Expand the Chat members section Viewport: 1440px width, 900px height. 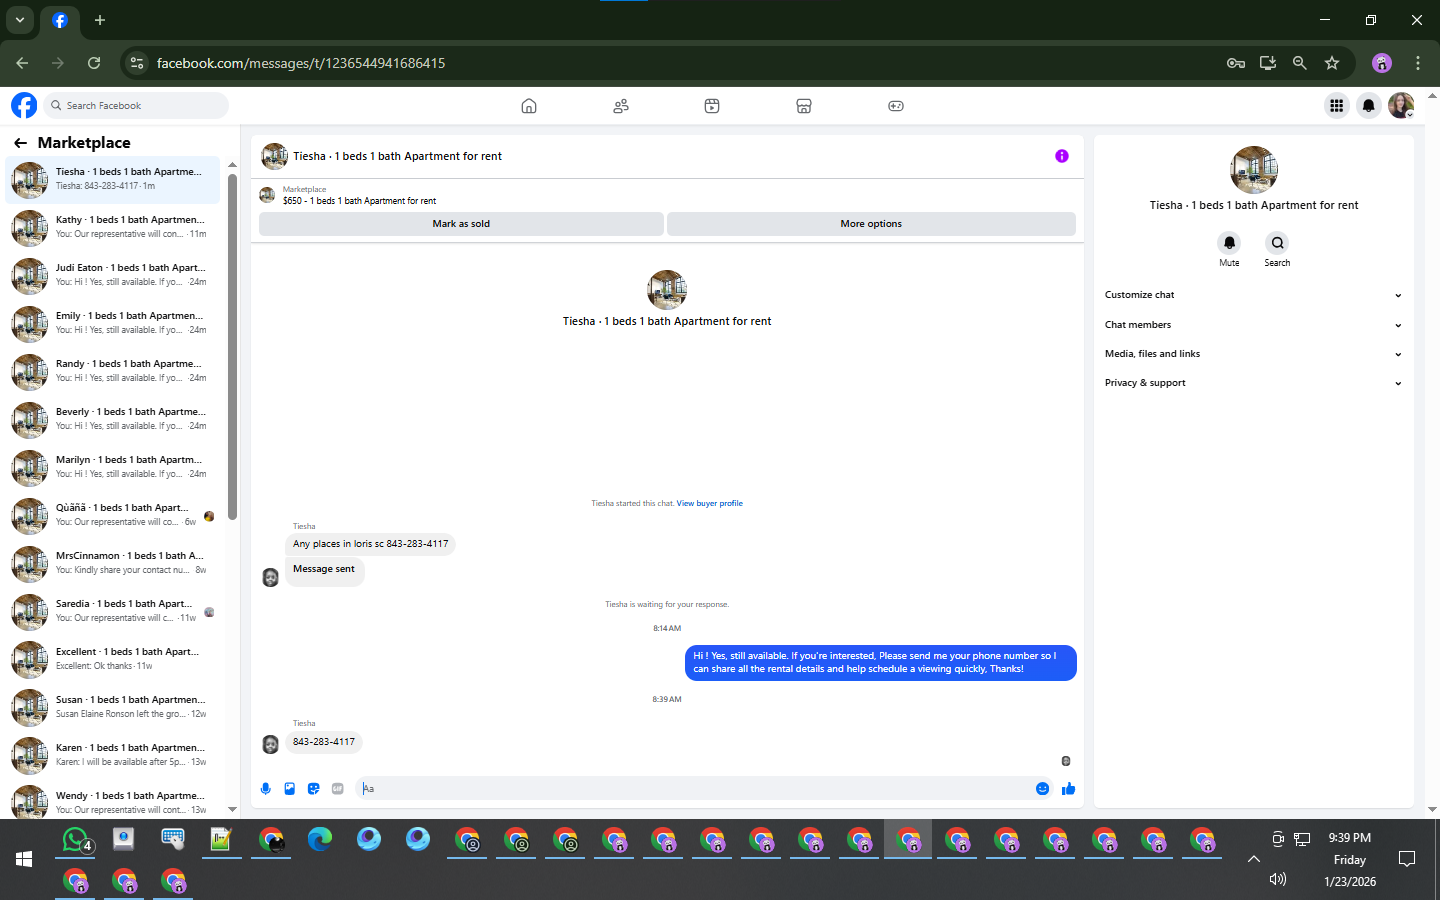[x=1253, y=325]
